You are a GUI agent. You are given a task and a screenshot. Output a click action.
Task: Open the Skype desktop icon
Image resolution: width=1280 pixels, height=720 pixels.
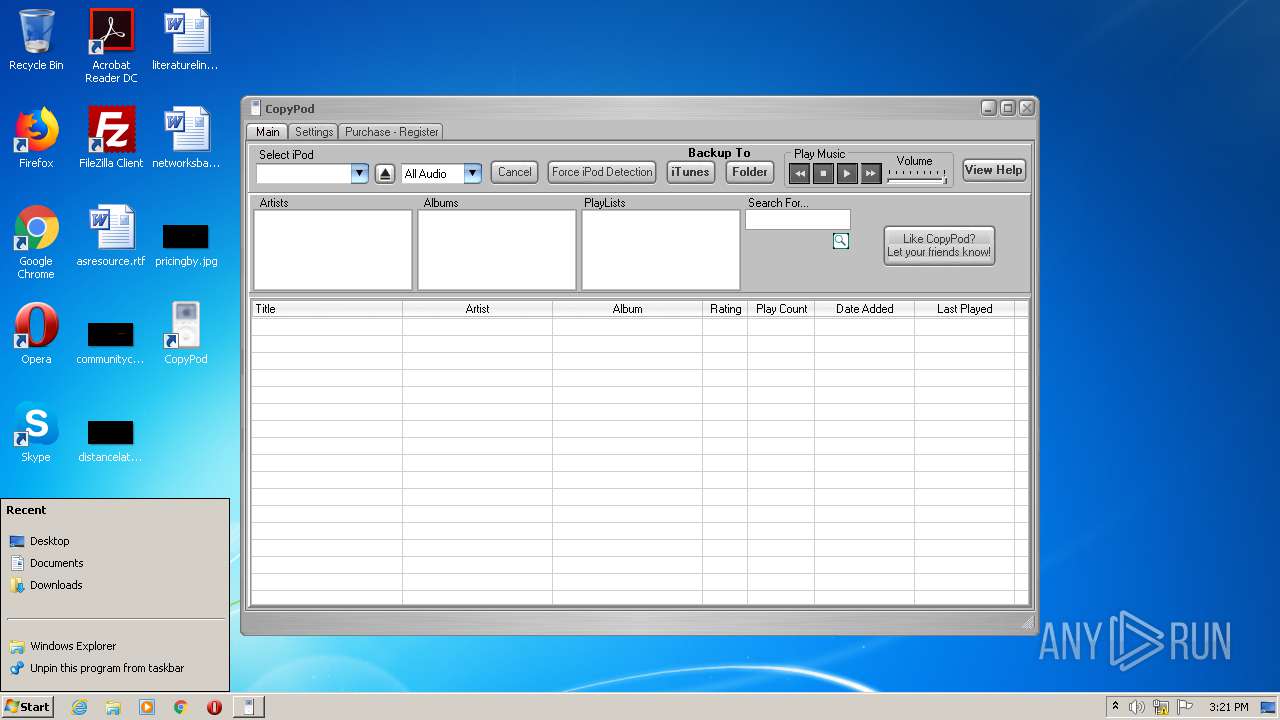click(36, 432)
